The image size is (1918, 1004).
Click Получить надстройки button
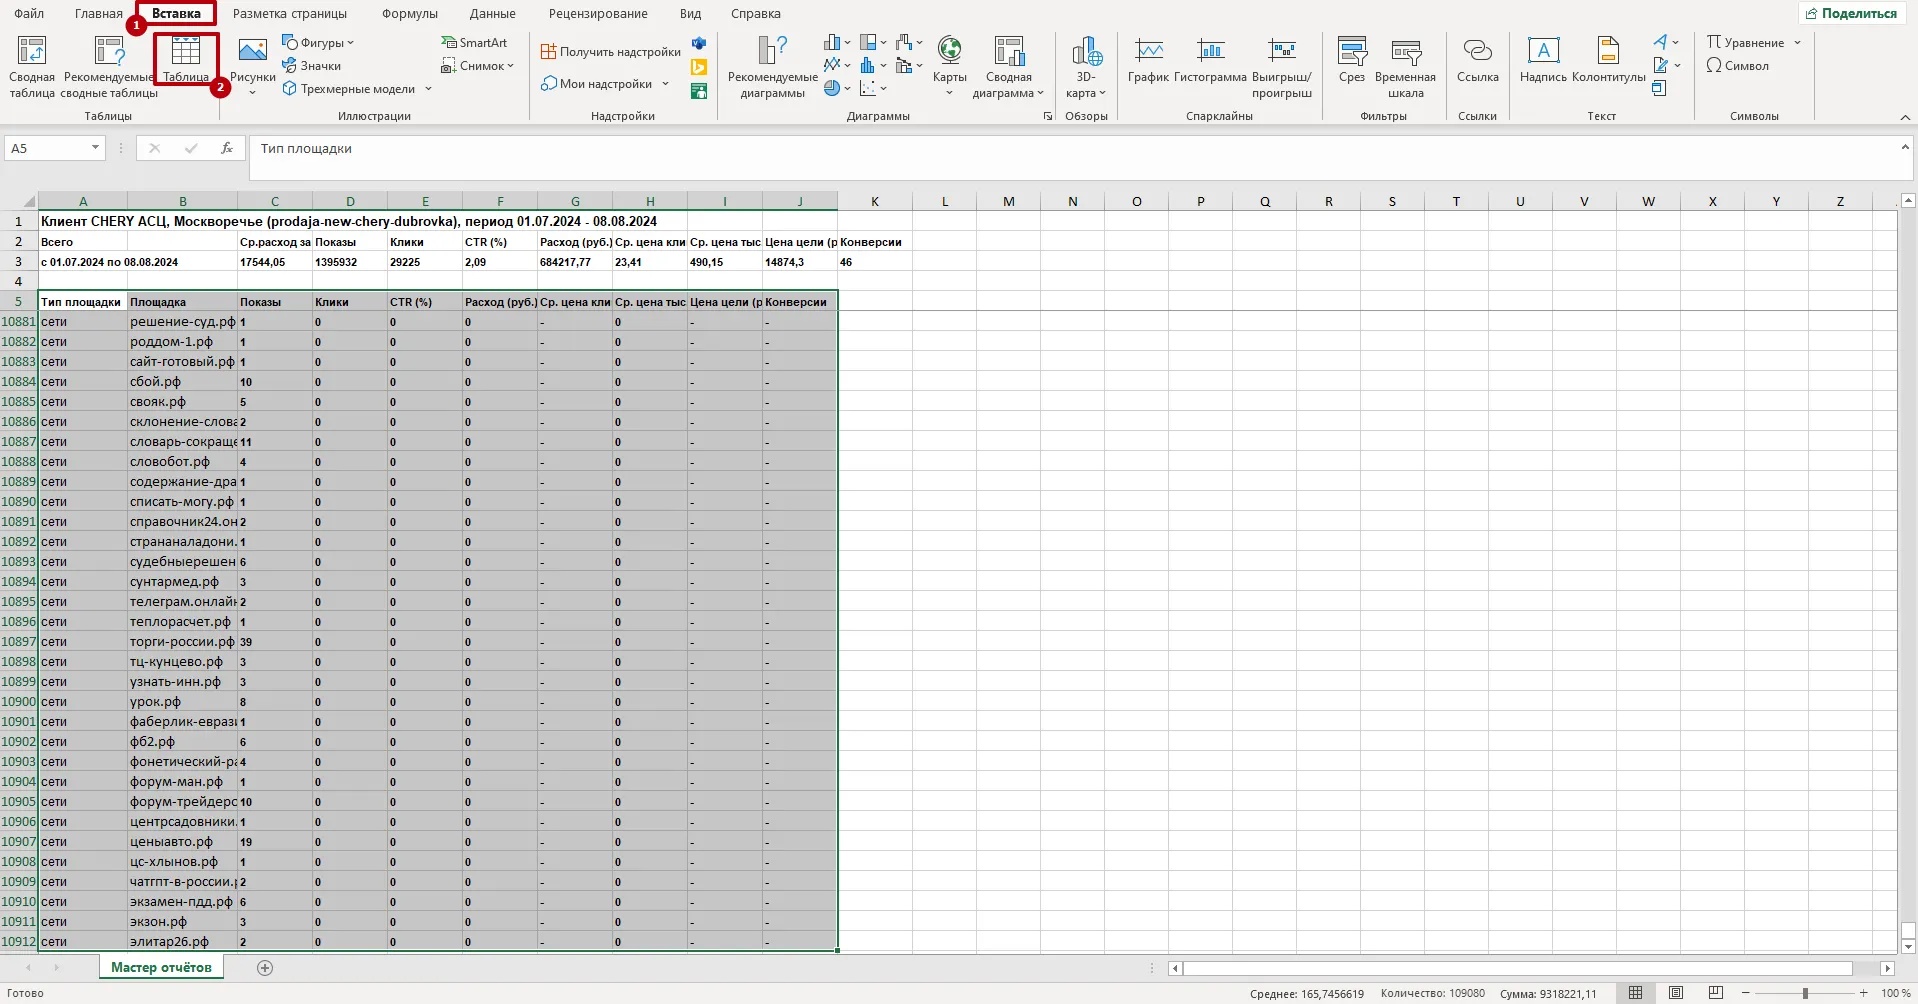611,52
